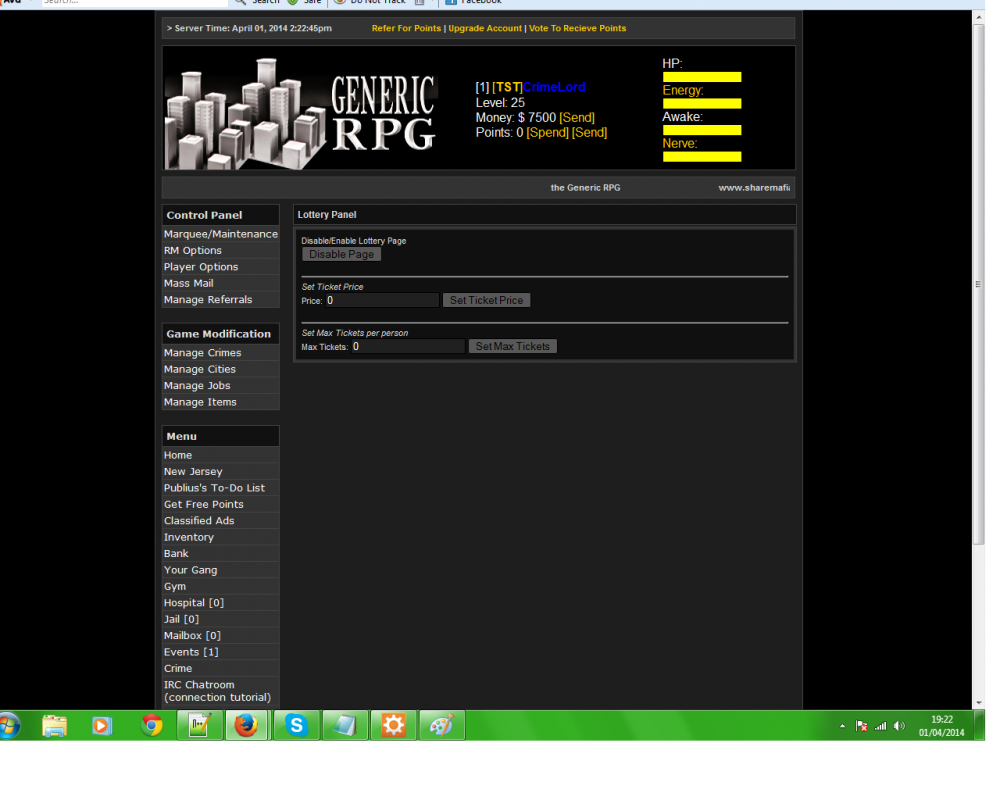Click the Set Ticket Price button
The width and height of the screenshot is (1000, 800).
tap(486, 300)
